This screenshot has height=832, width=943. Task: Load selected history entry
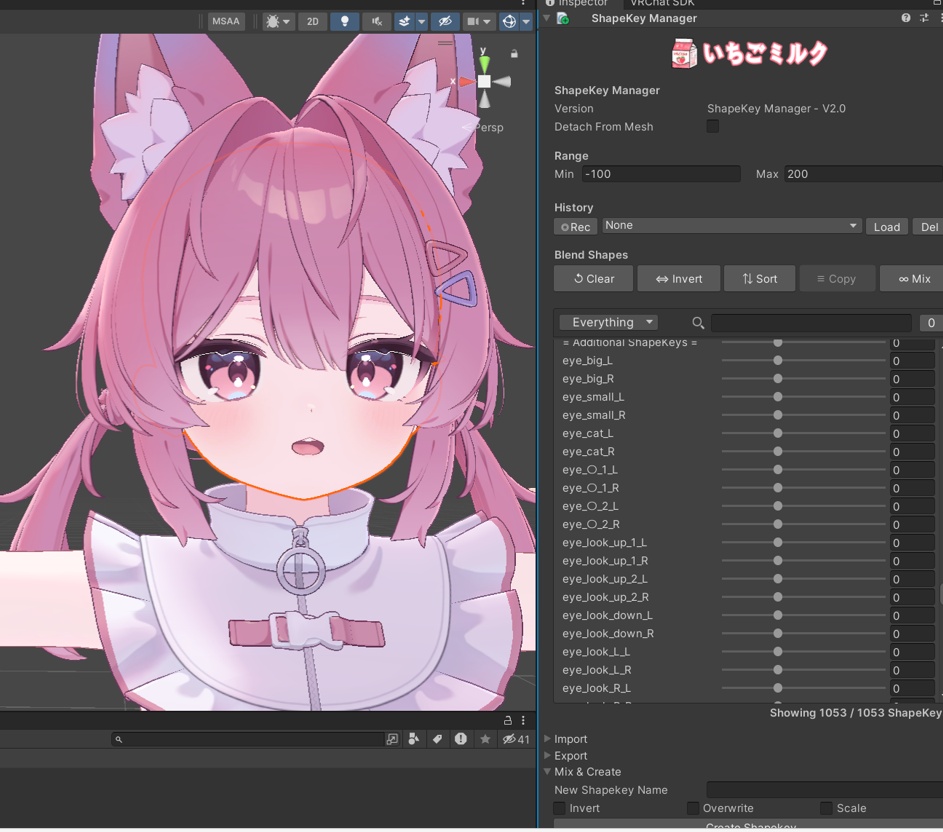pos(887,227)
